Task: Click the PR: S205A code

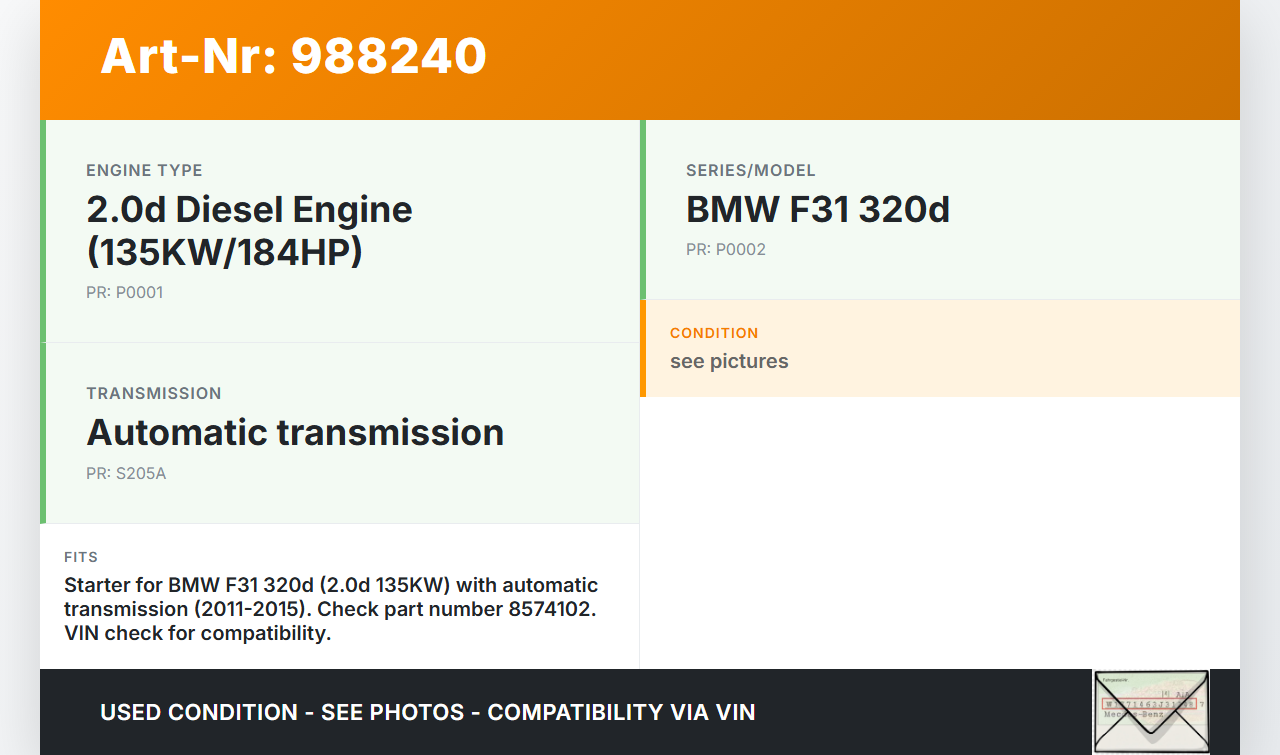Action: tap(126, 473)
